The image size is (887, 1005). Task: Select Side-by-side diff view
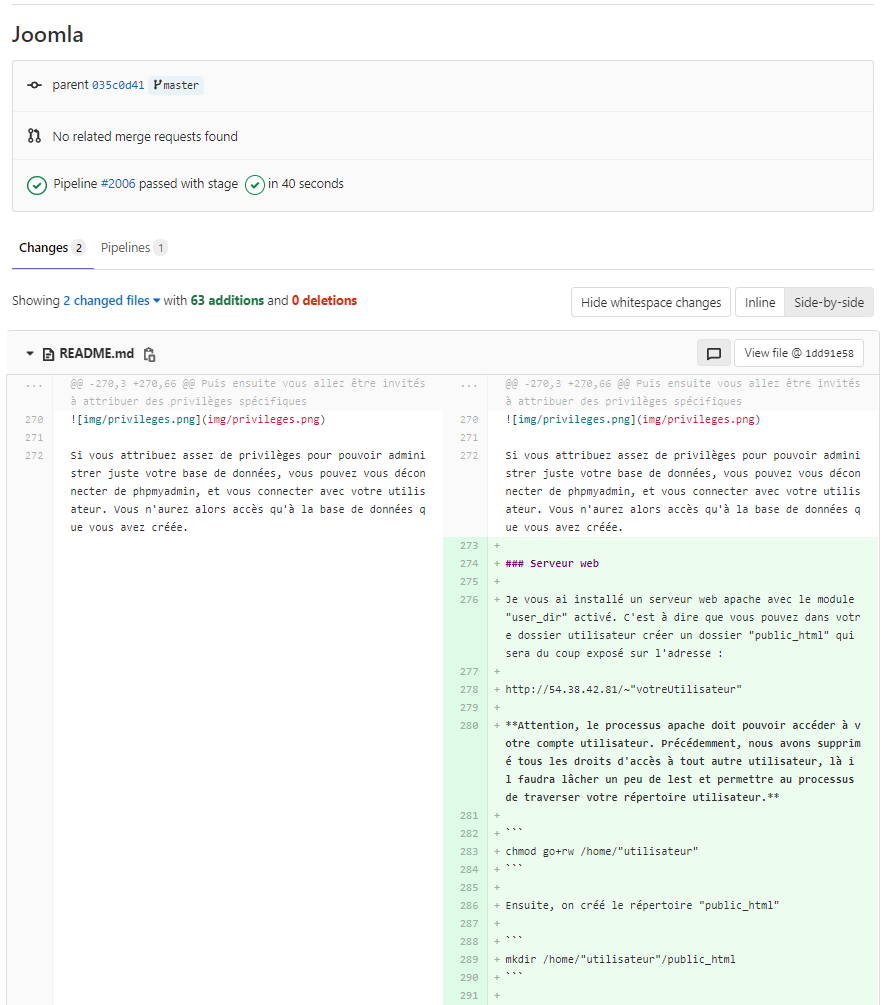(x=829, y=303)
